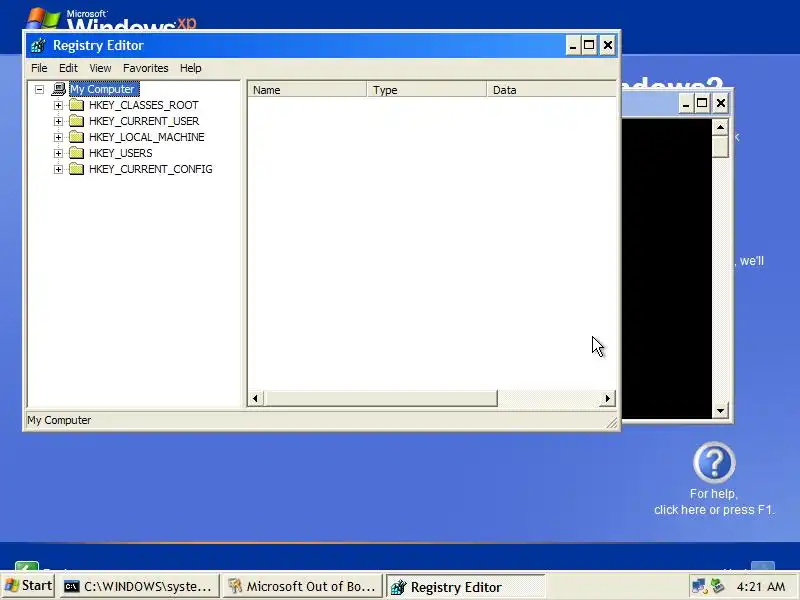Image resolution: width=800 pixels, height=600 pixels.
Task: Click the network tray icon
Action: click(x=698, y=586)
